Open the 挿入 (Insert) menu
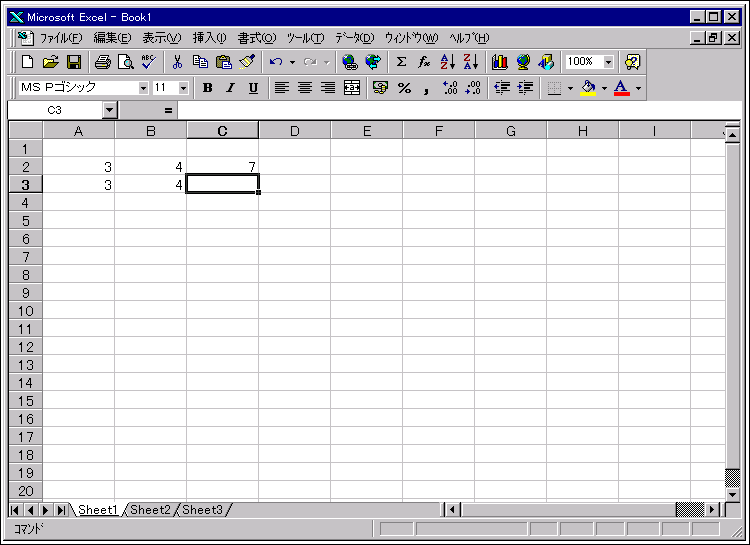 [x=209, y=38]
